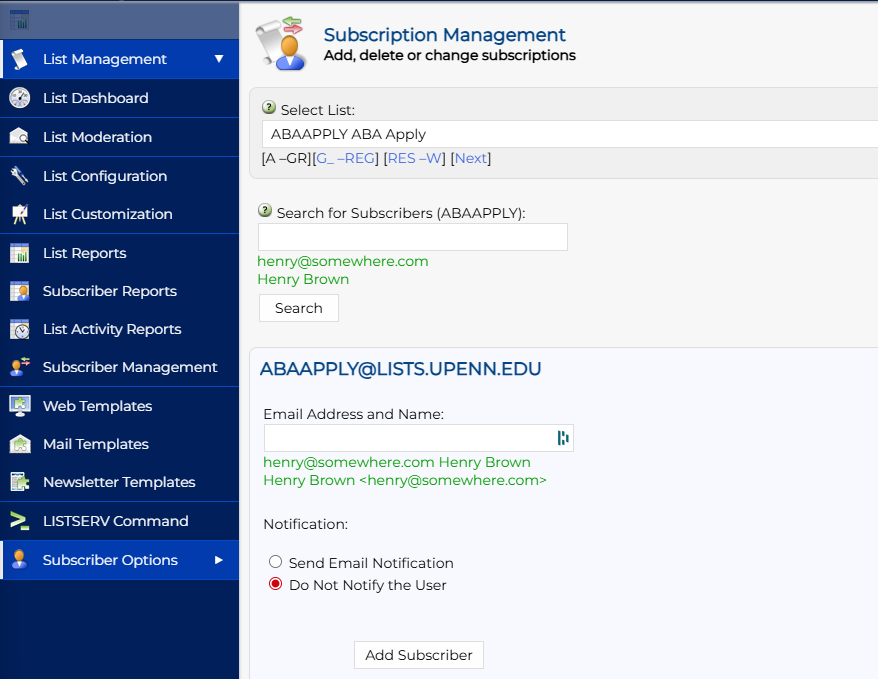
Task: Select Do Not Notify the User radio
Action: (275, 584)
